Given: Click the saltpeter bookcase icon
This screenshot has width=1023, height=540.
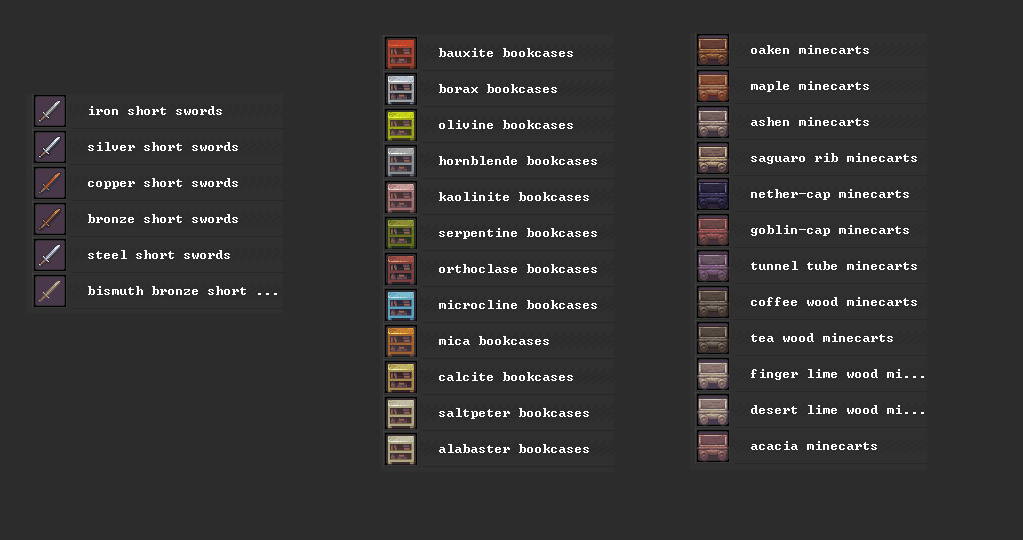Looking at the screenshot, I should 401,413.
